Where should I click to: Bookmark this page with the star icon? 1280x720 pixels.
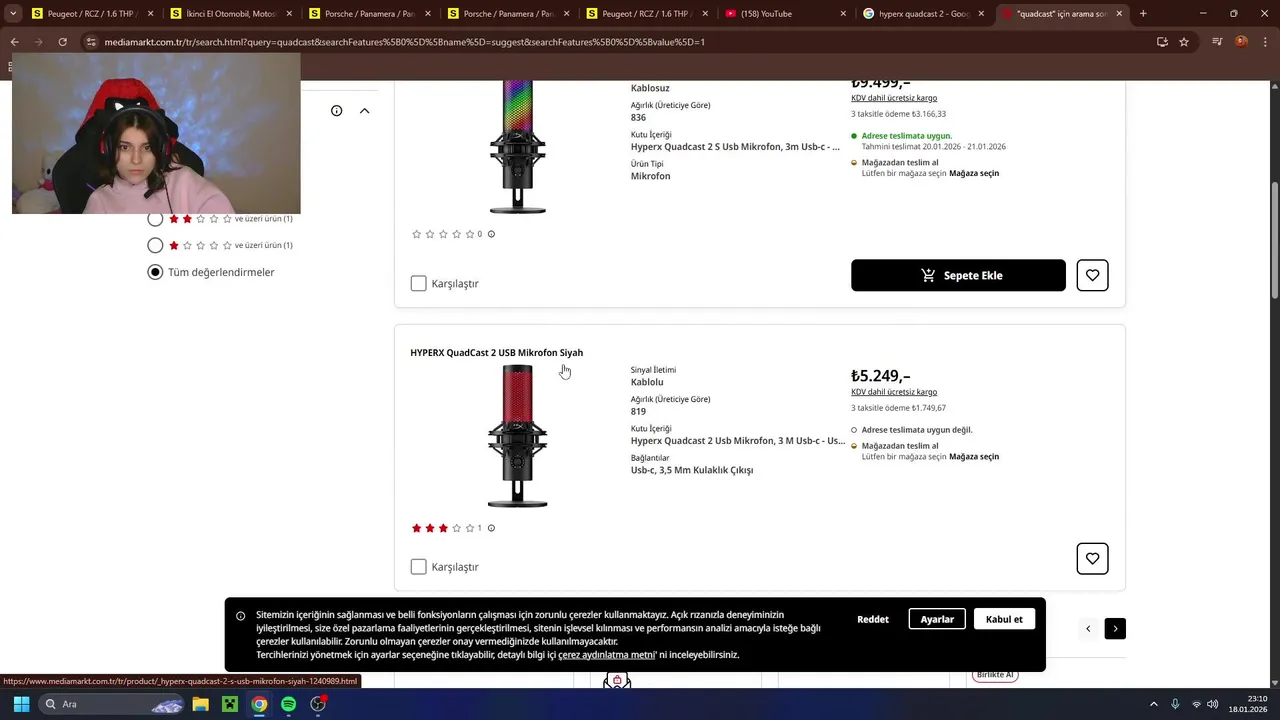coord(1184,42)
